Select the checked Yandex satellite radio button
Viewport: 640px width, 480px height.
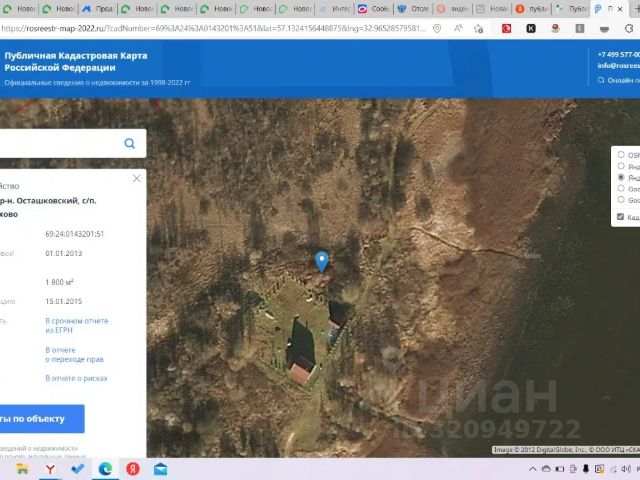621,178
